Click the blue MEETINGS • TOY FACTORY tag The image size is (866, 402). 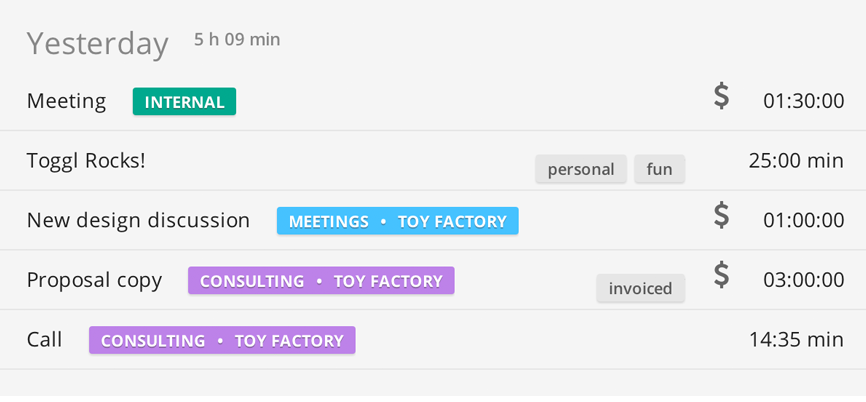397,221
